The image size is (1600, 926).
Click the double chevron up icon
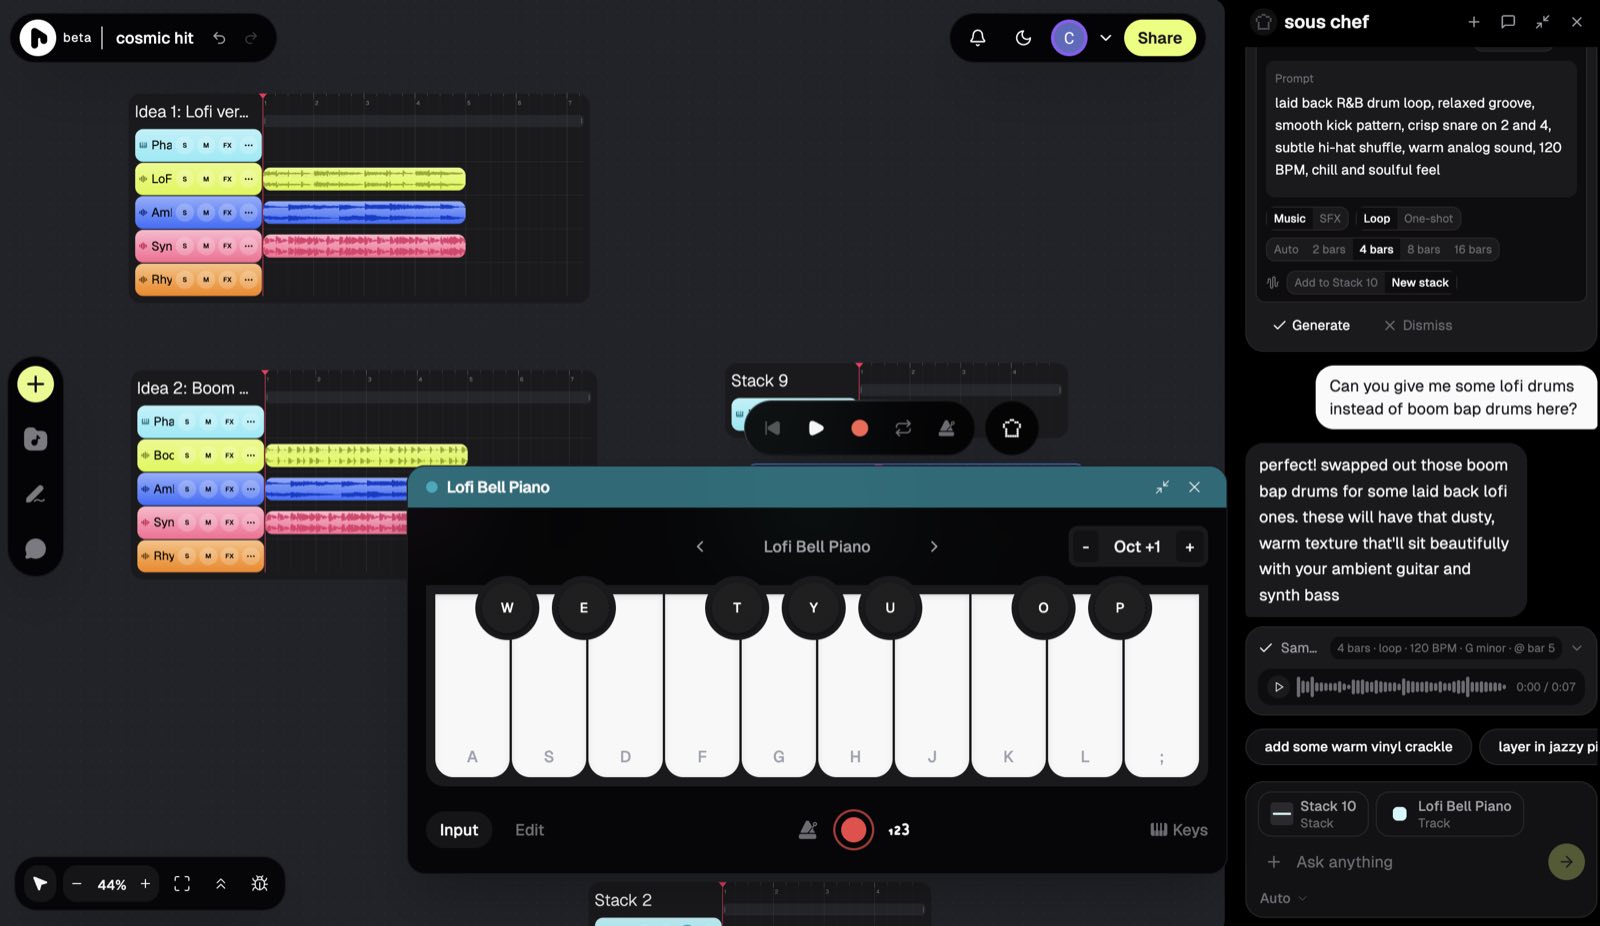(x=221, y=884)
